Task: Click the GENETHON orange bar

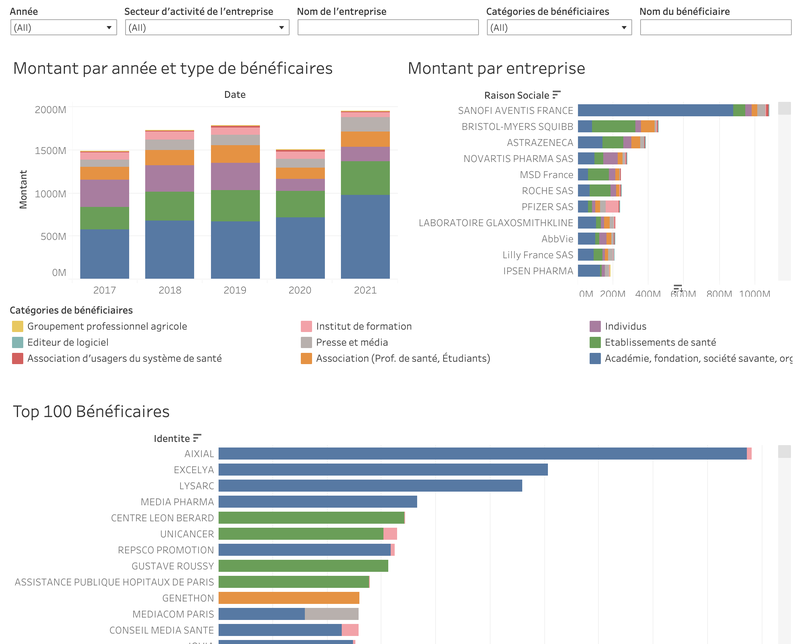Action: 288,598
